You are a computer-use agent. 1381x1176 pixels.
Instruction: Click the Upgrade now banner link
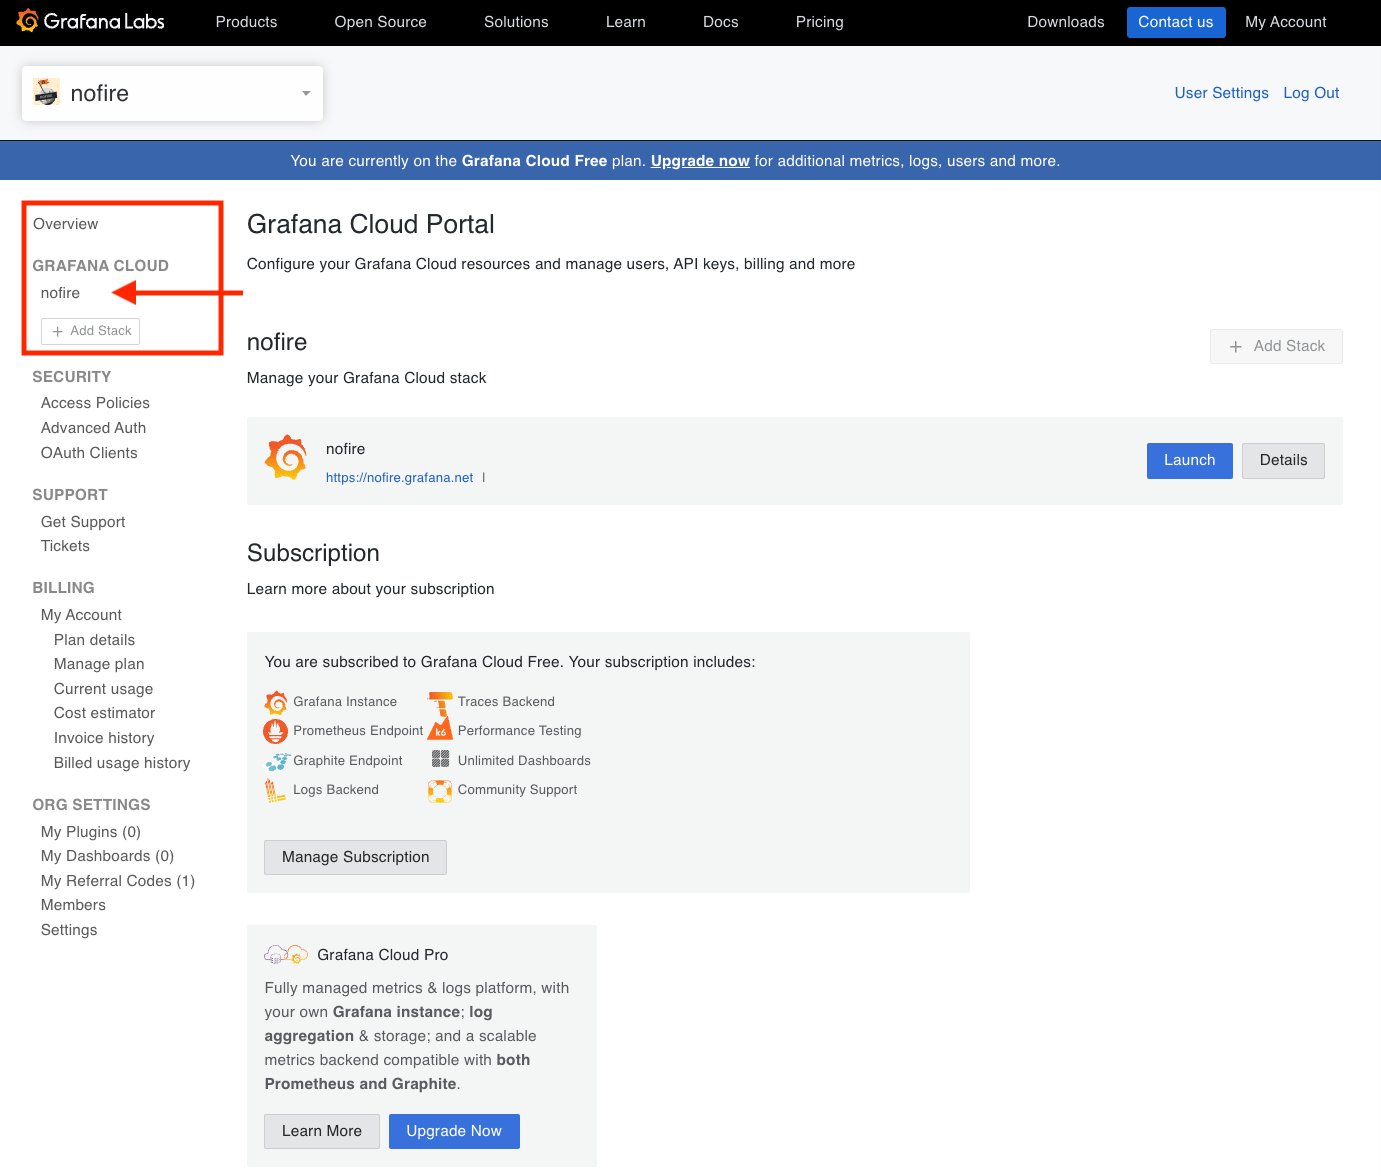pos(700,161)
